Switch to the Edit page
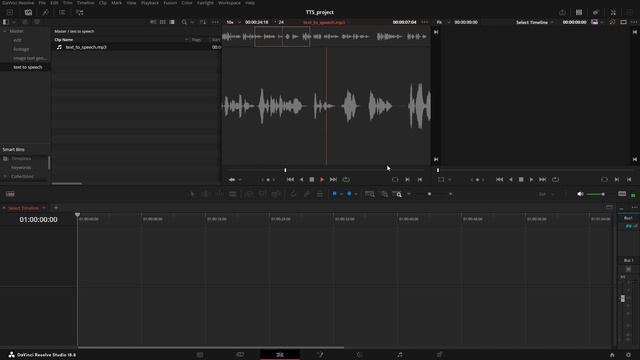 280,355
